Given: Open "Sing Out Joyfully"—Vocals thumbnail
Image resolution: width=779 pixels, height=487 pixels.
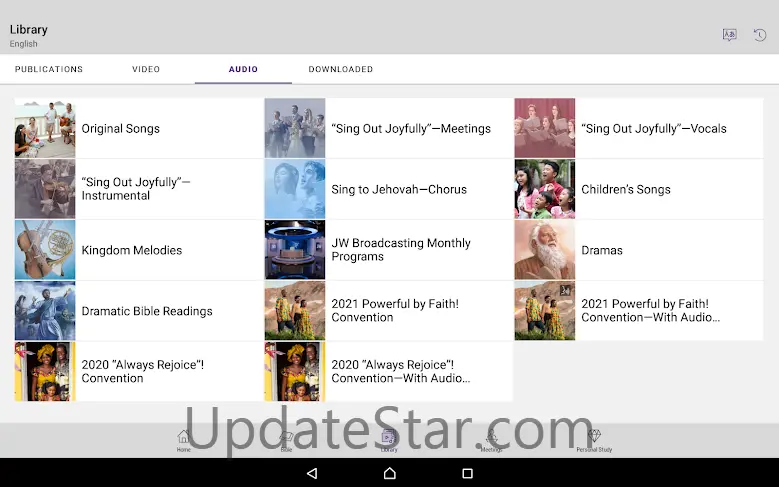Looking at the screenshot, I should click(545, 128).
